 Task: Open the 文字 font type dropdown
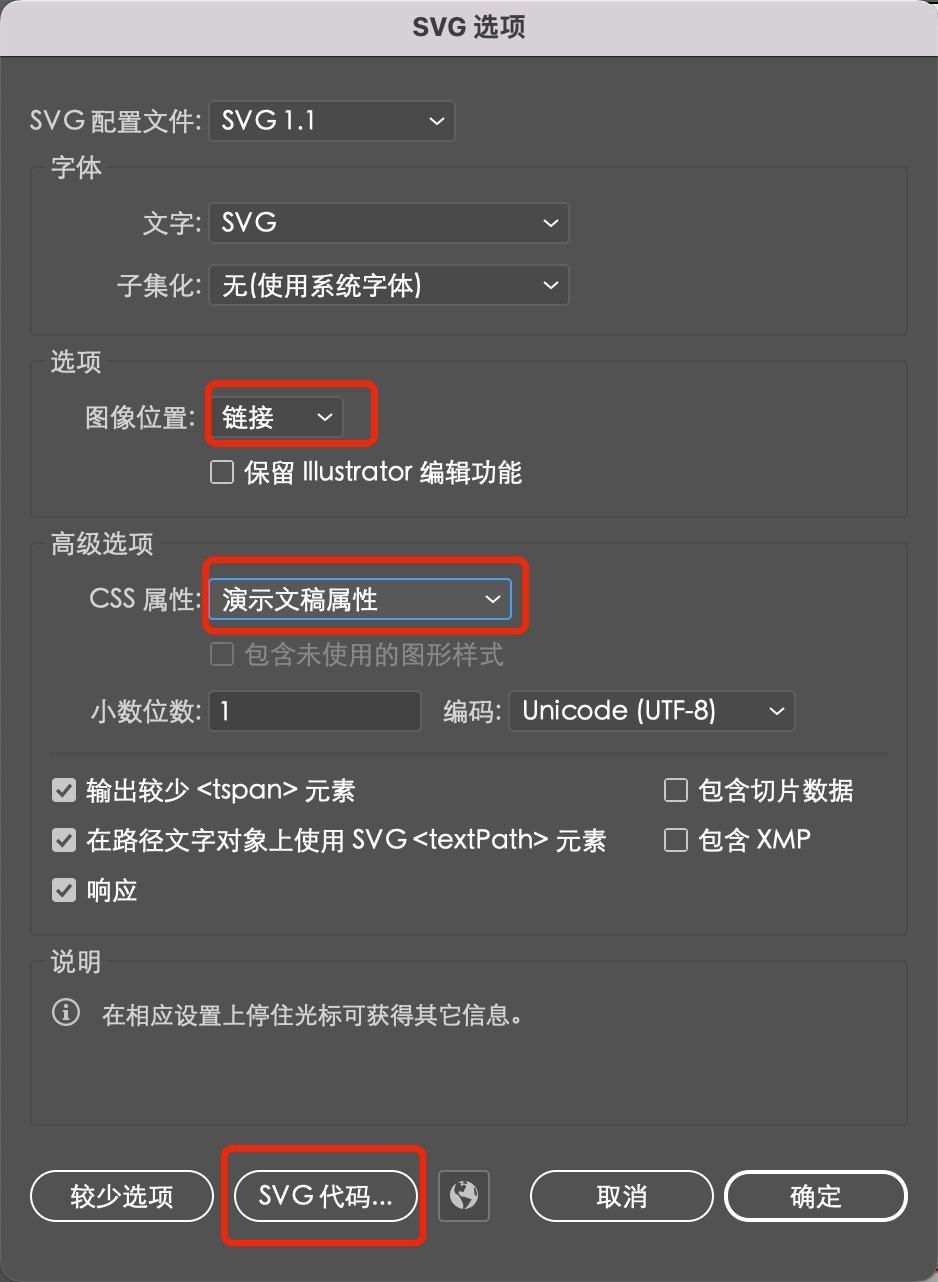389,223
